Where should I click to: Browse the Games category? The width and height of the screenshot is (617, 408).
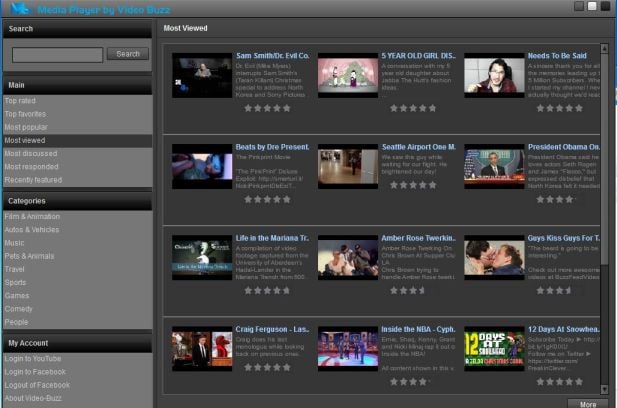point(17,295)
